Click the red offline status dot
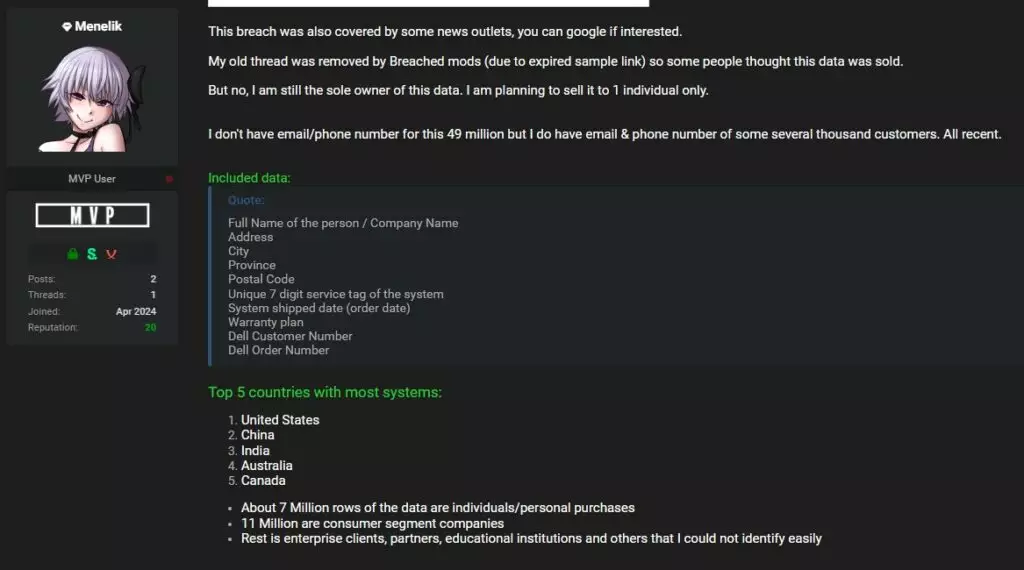 click(x=169, y=179)
